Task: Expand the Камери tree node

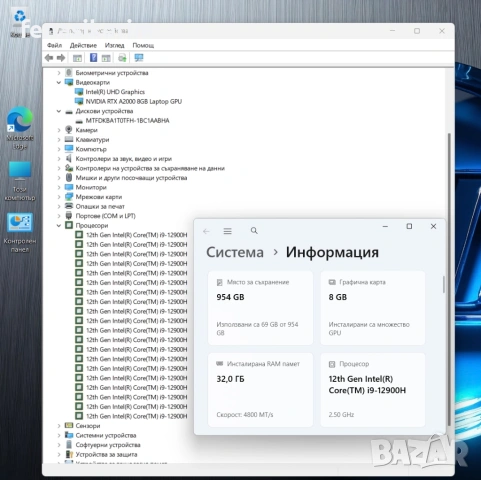Action: pos(59,130)
